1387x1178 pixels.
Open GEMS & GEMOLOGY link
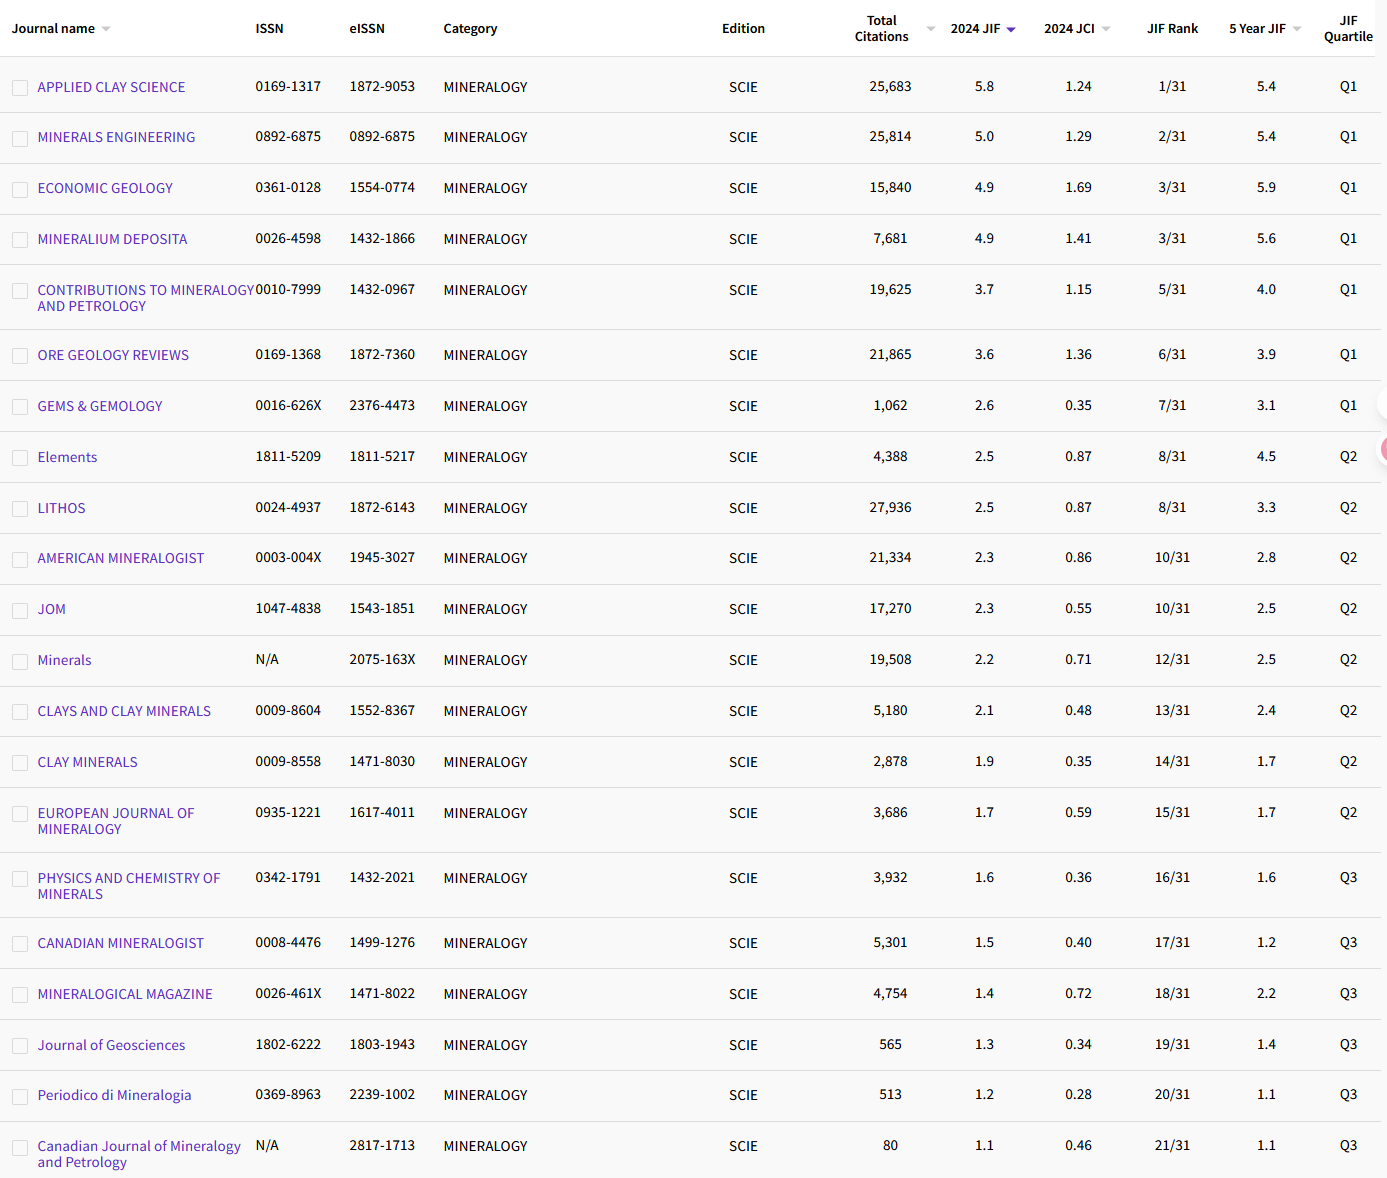[100, 406]
